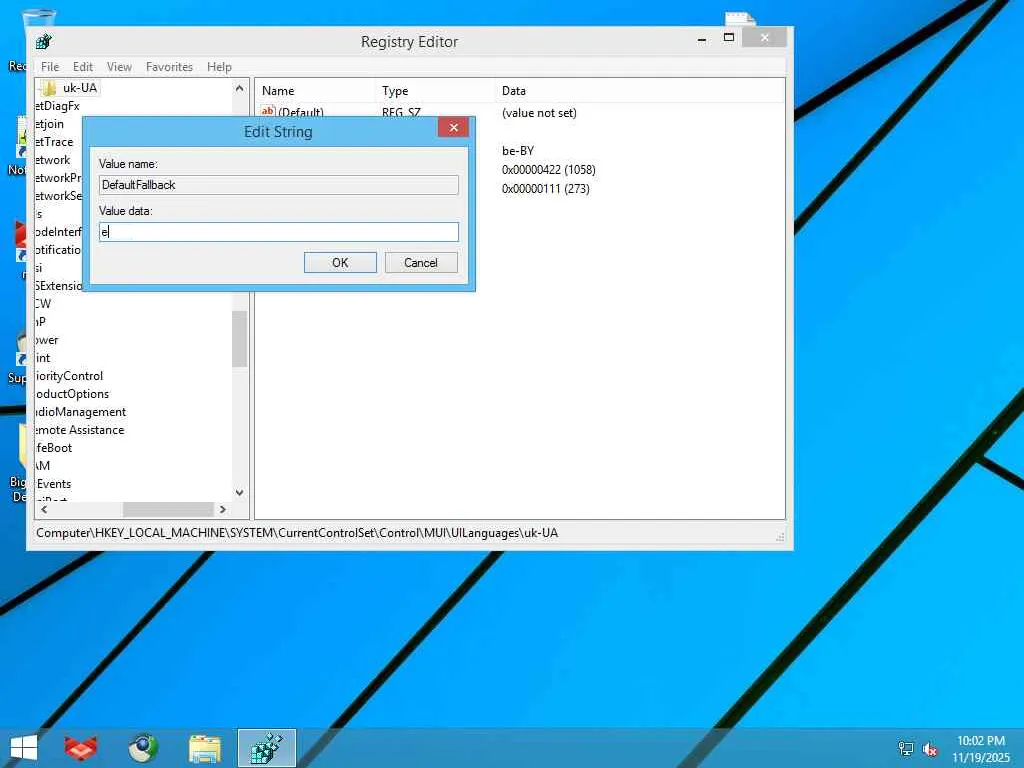
Task: Select the SafeBoot tree key
Action: point(54,448)
